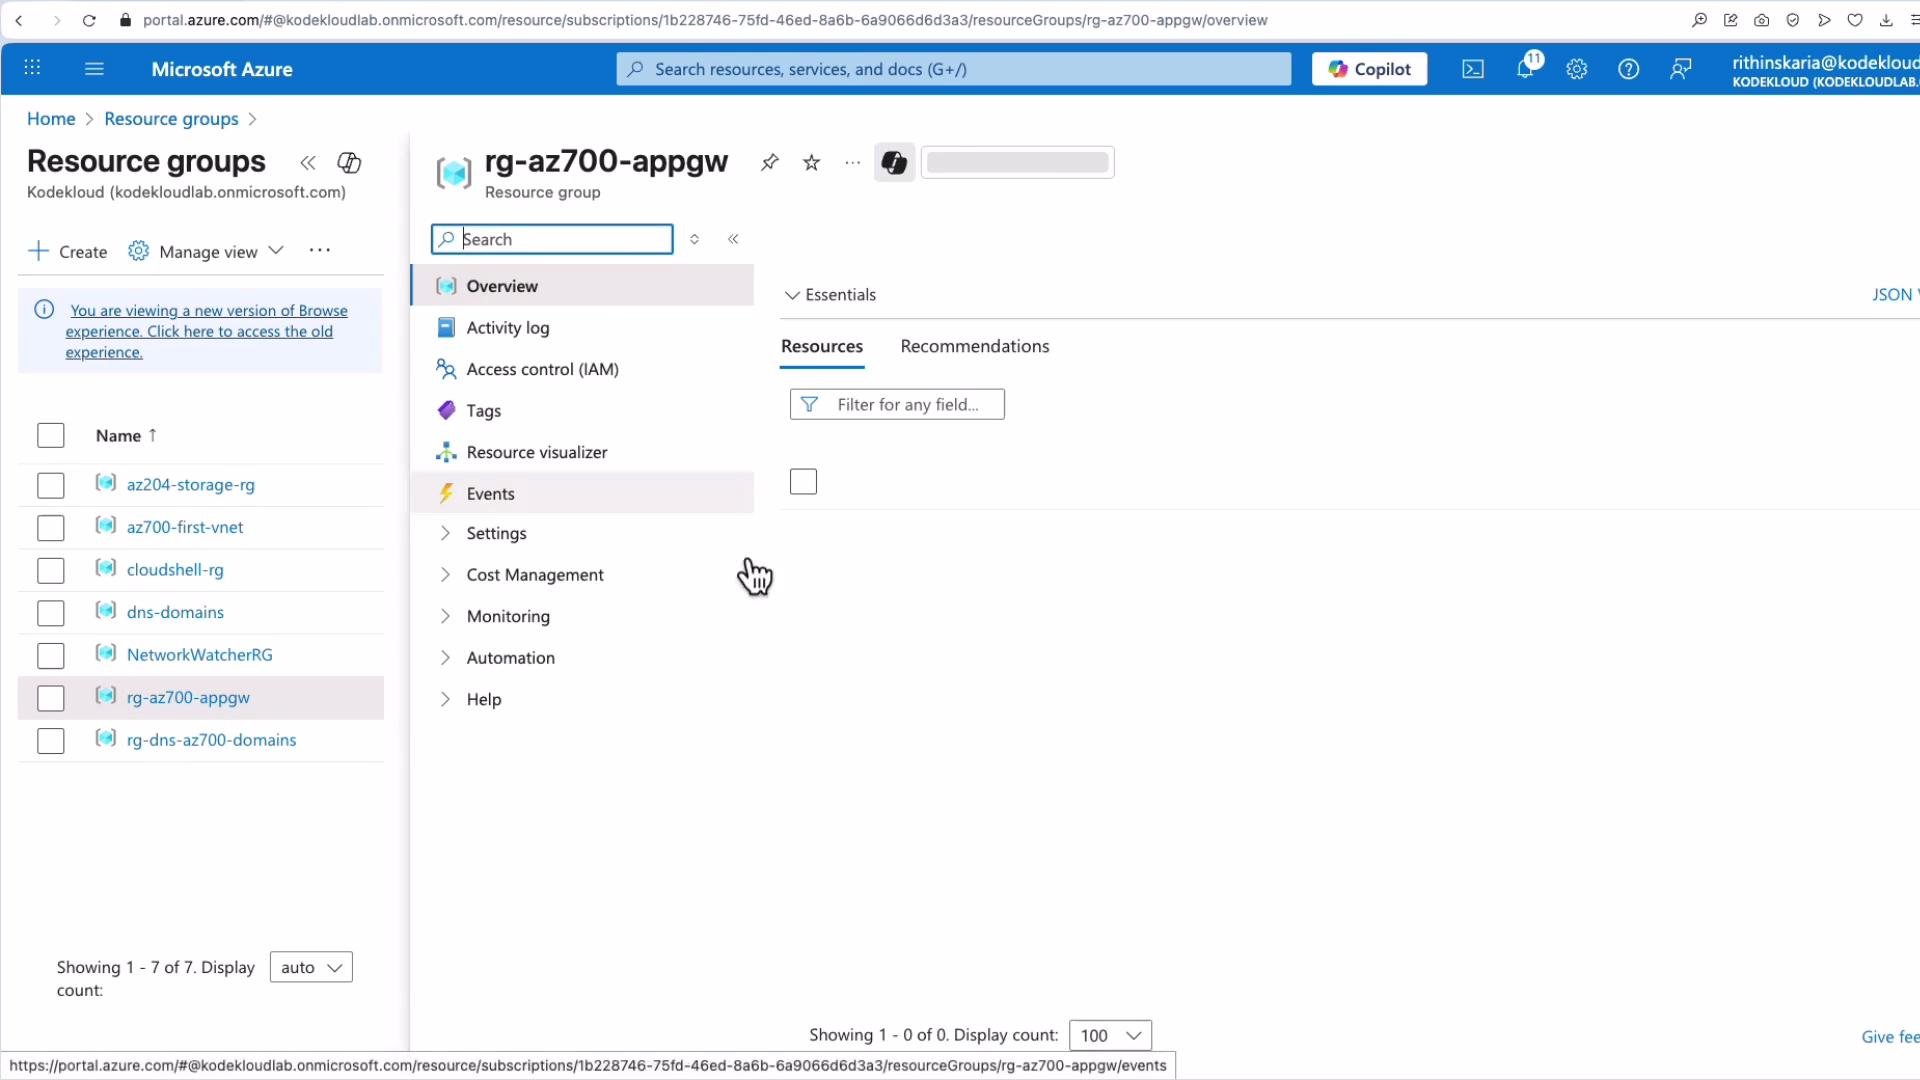
Task: Open the Overview menu item
Action: (582, 286)
